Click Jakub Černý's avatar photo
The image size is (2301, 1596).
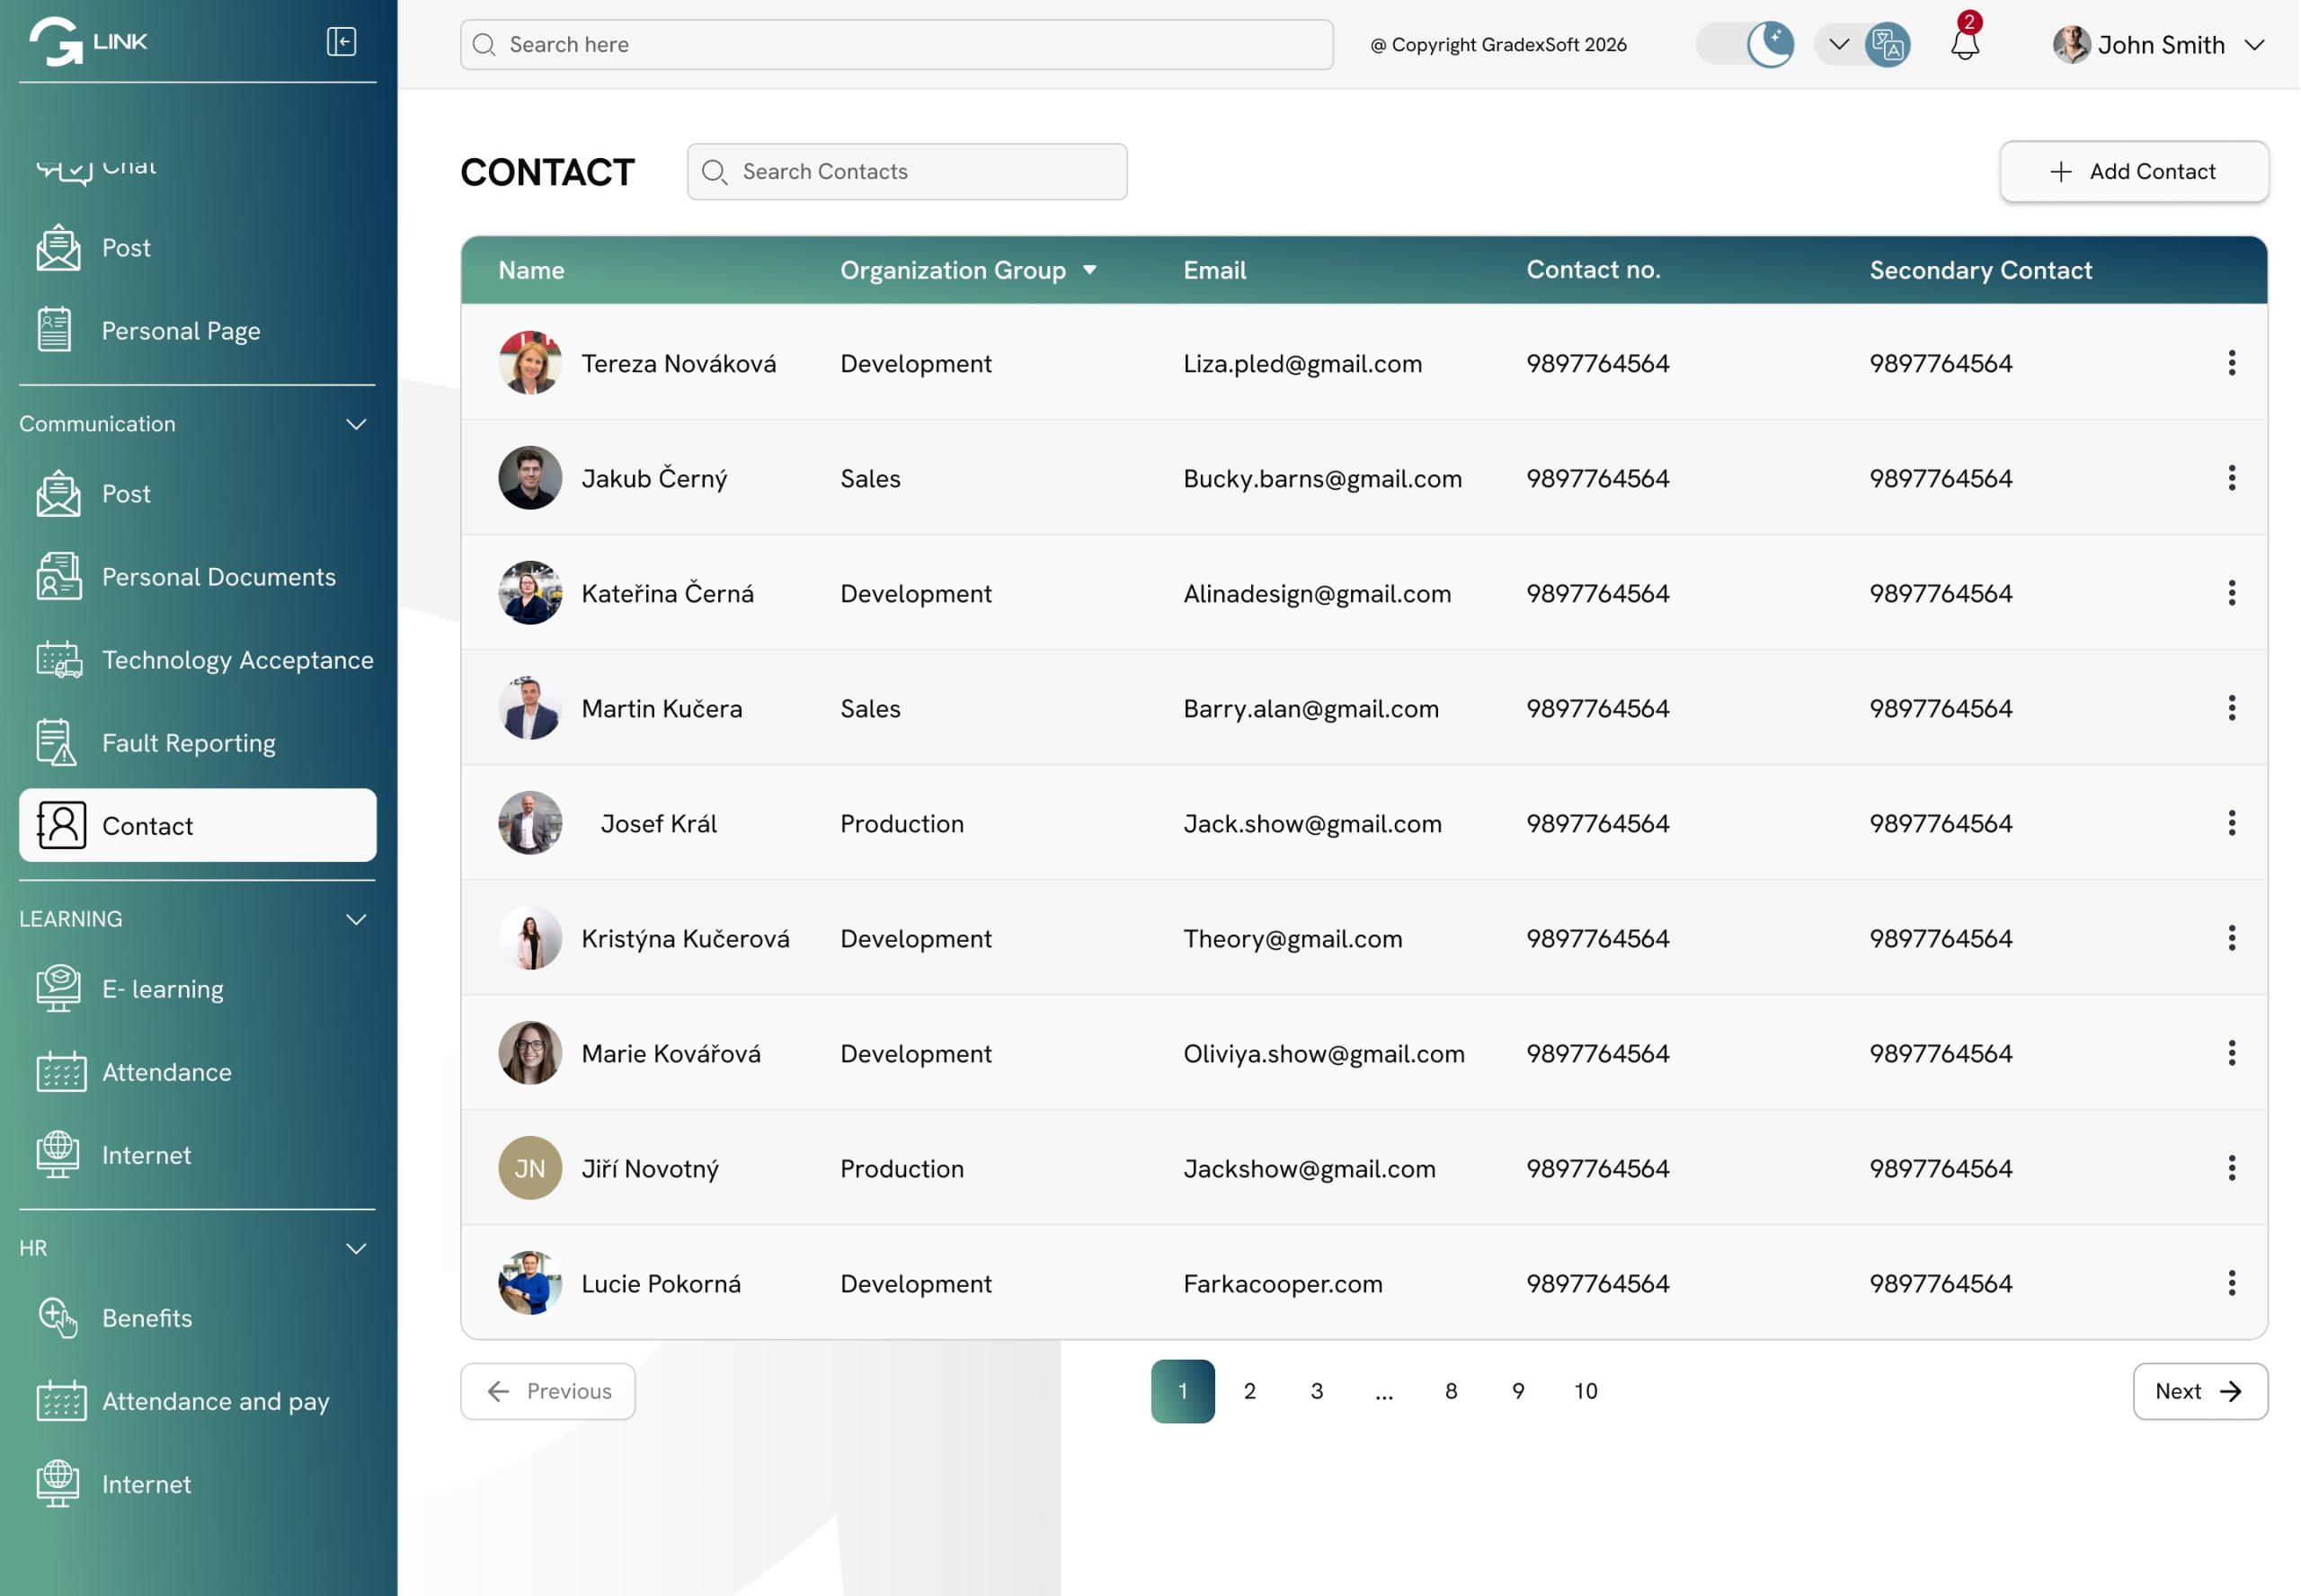(530, 478)
